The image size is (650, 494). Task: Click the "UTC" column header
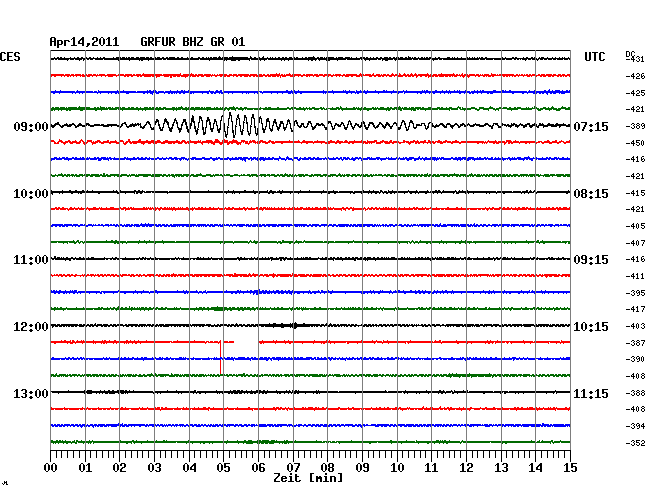pyautogui.click(x=594, y=57)
